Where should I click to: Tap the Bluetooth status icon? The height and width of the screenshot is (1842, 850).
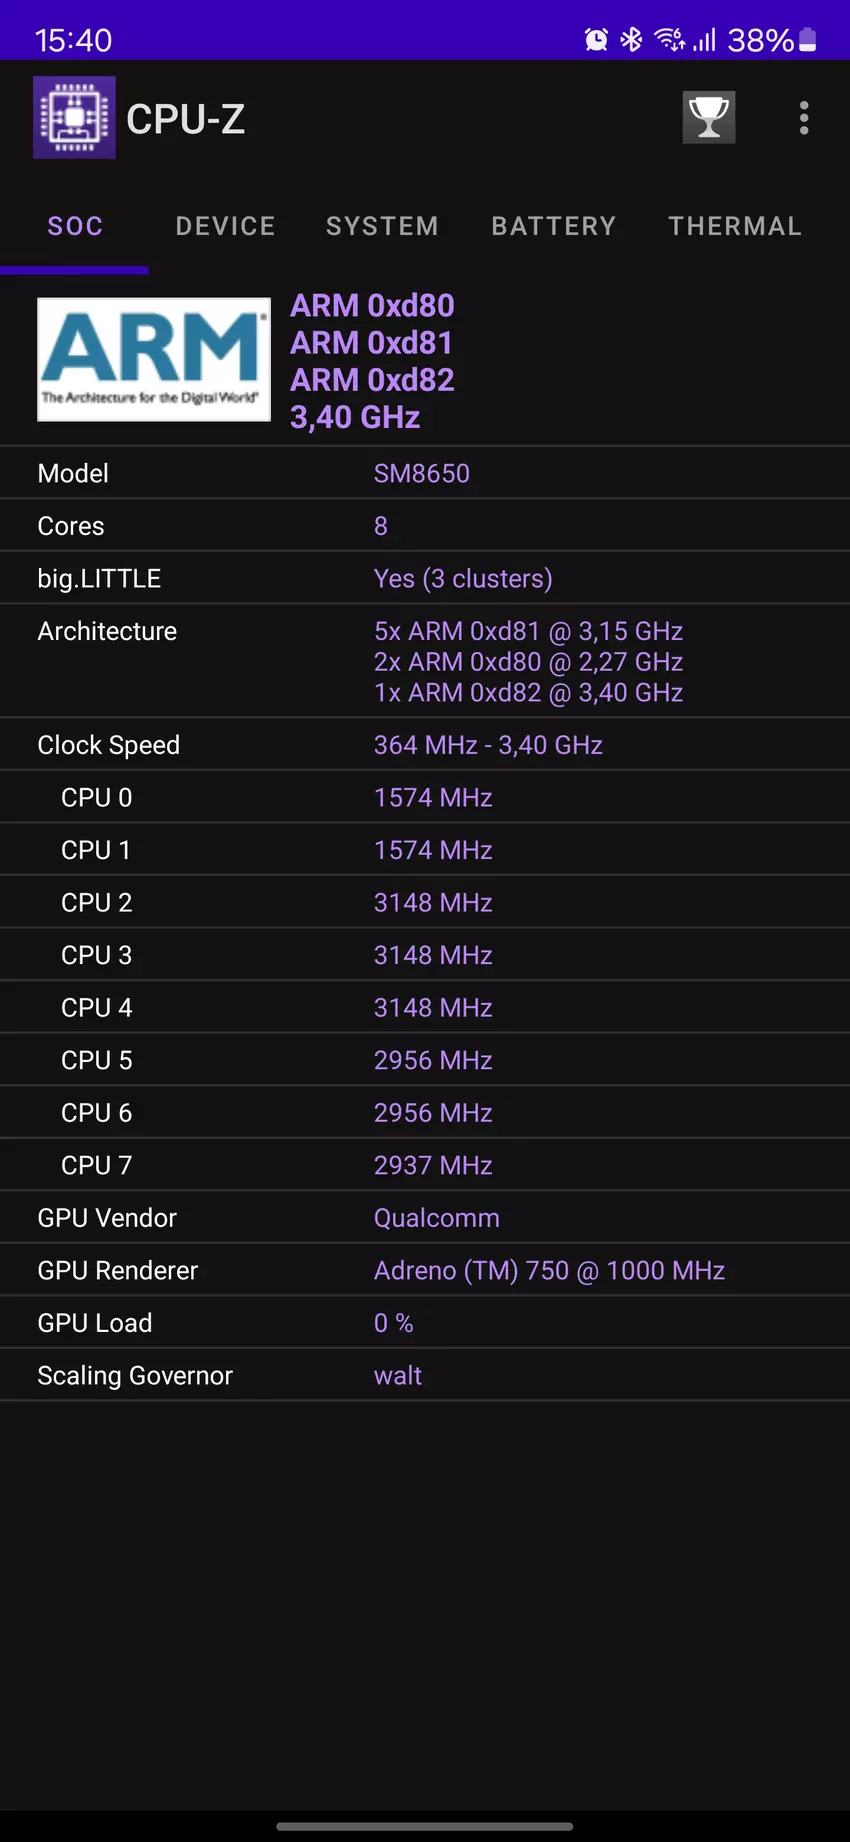[631, 40]
